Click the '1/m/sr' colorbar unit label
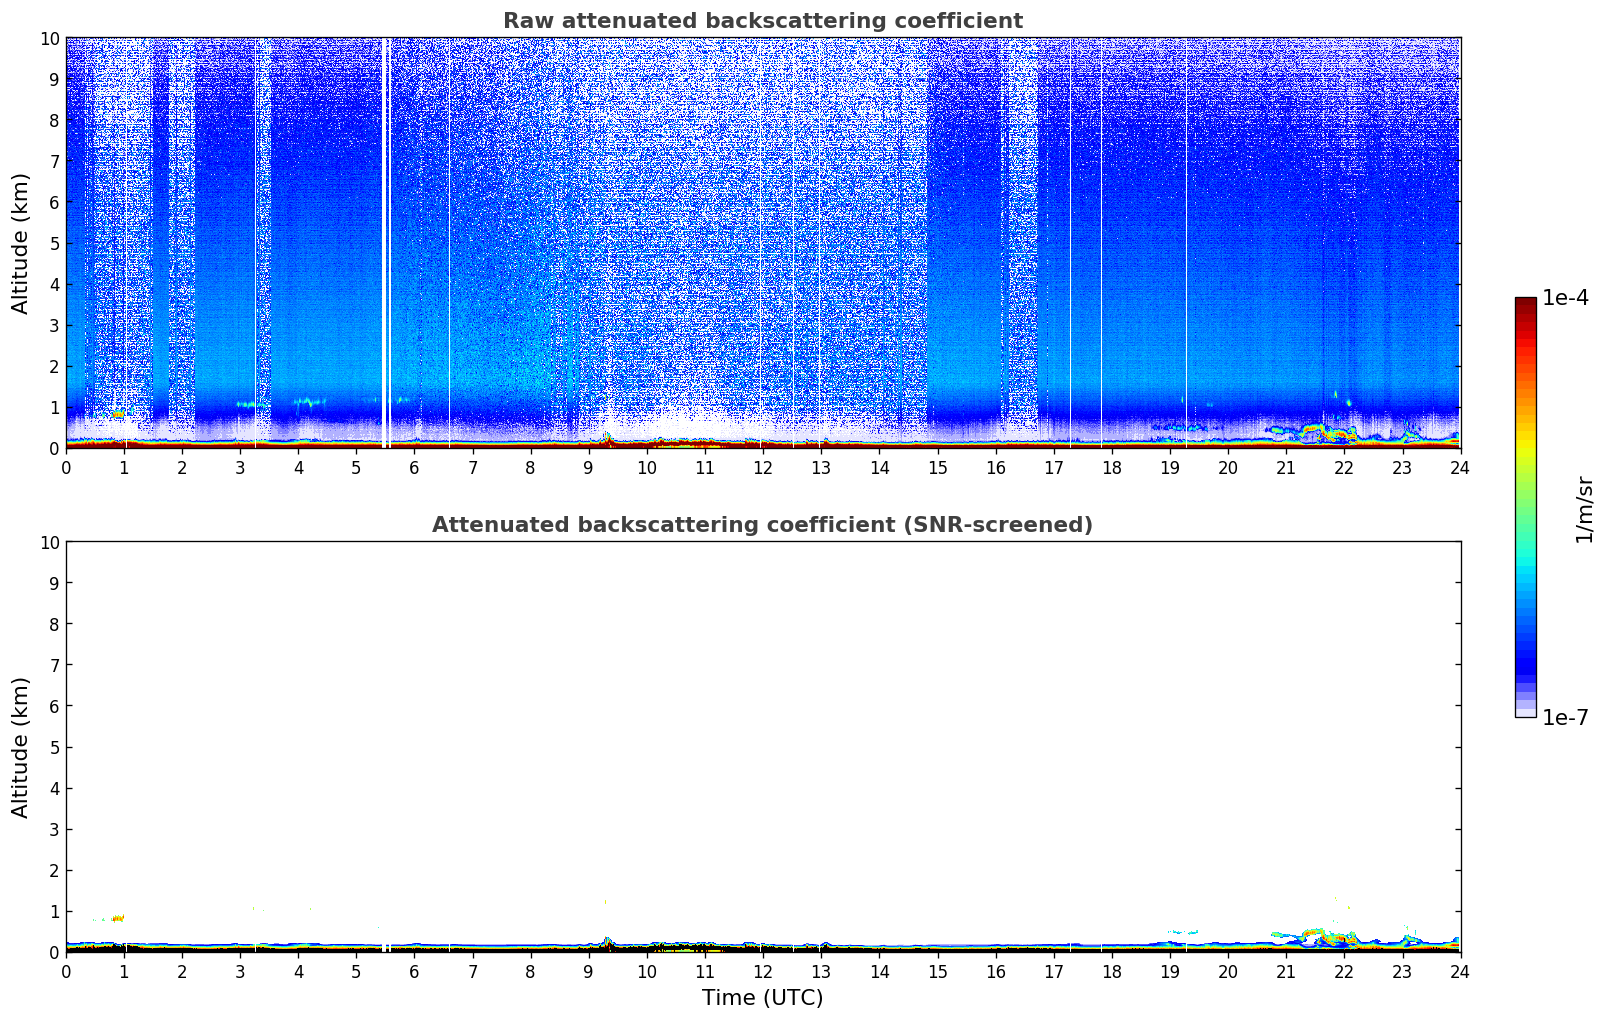The width and height of the screenshot is (1606, 1020). (1583, 509)
